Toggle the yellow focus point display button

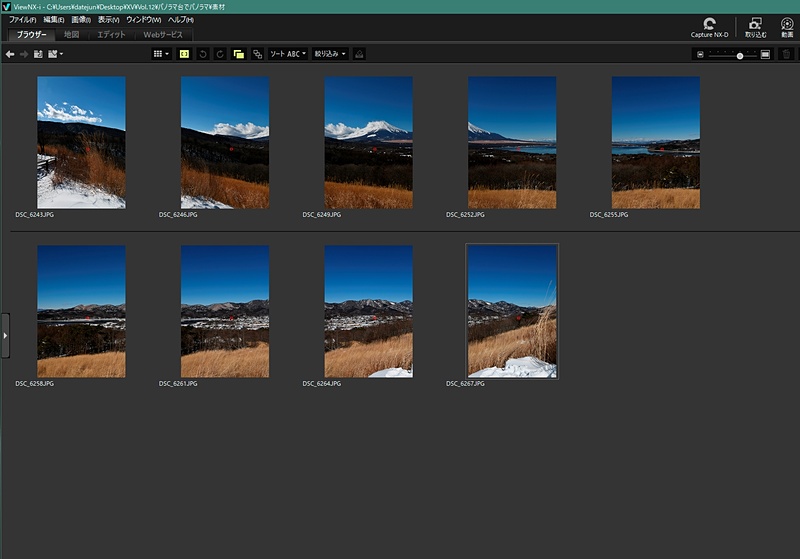(x=184, y=54)
